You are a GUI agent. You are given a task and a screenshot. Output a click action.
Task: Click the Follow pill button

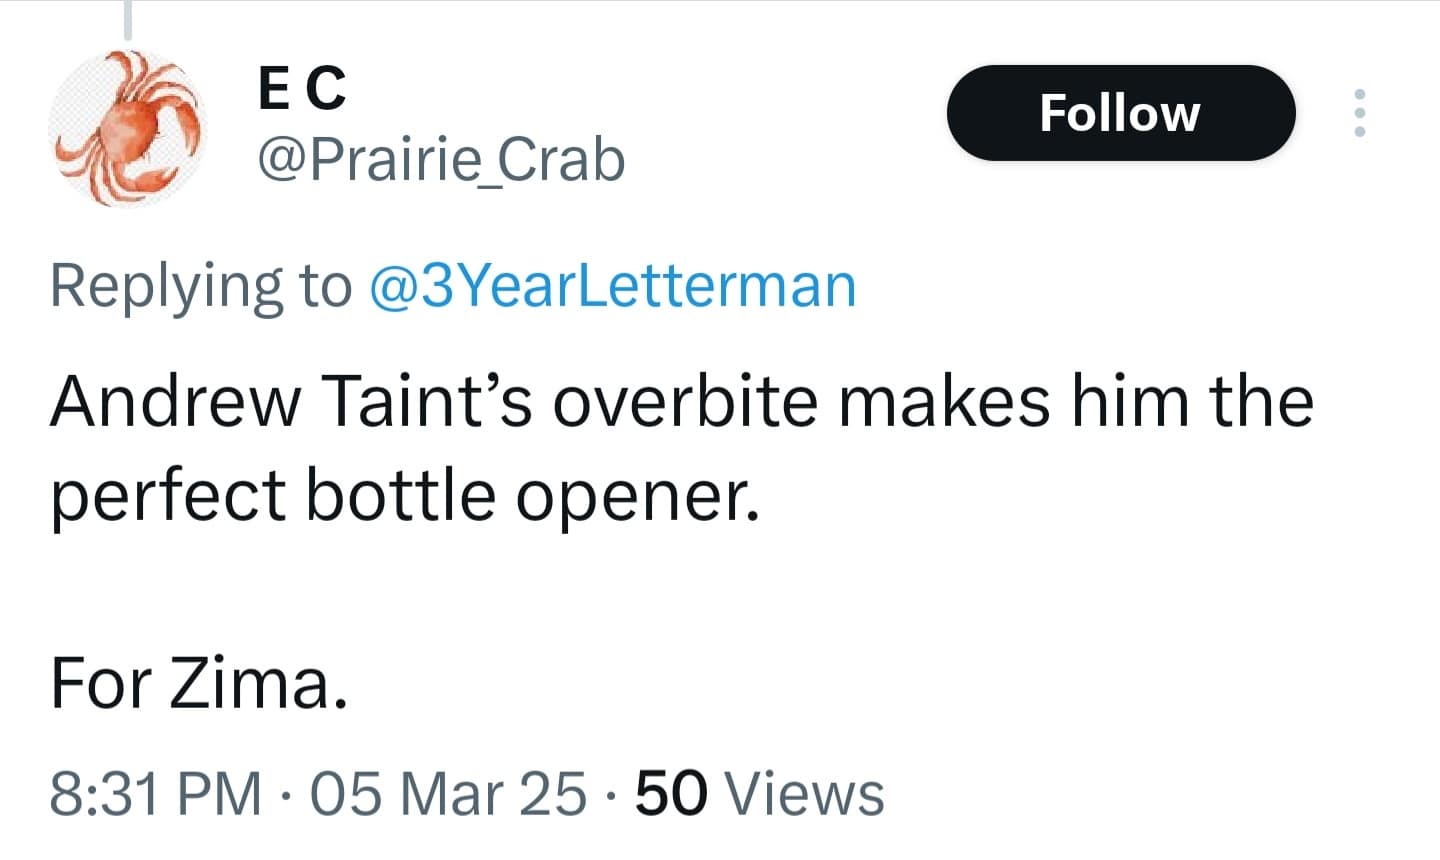pos(1119,112)
